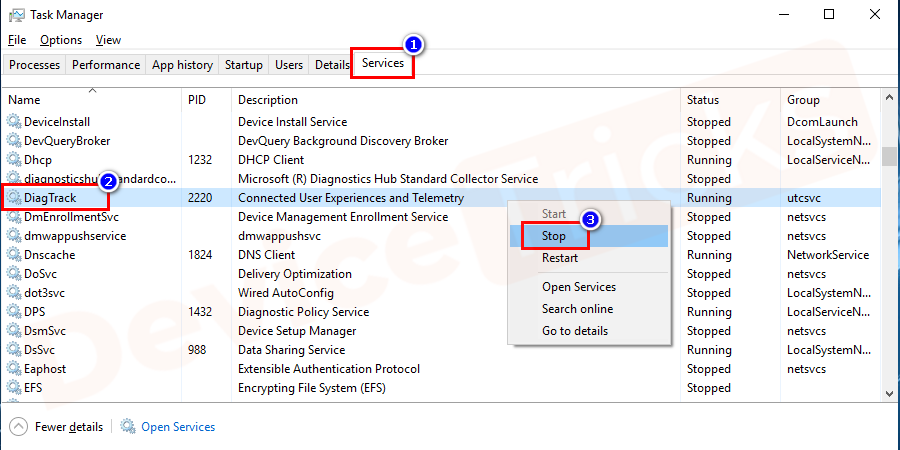
Task: Select the DPS service name
Action: pyautogui.click(x=34, y=312)
